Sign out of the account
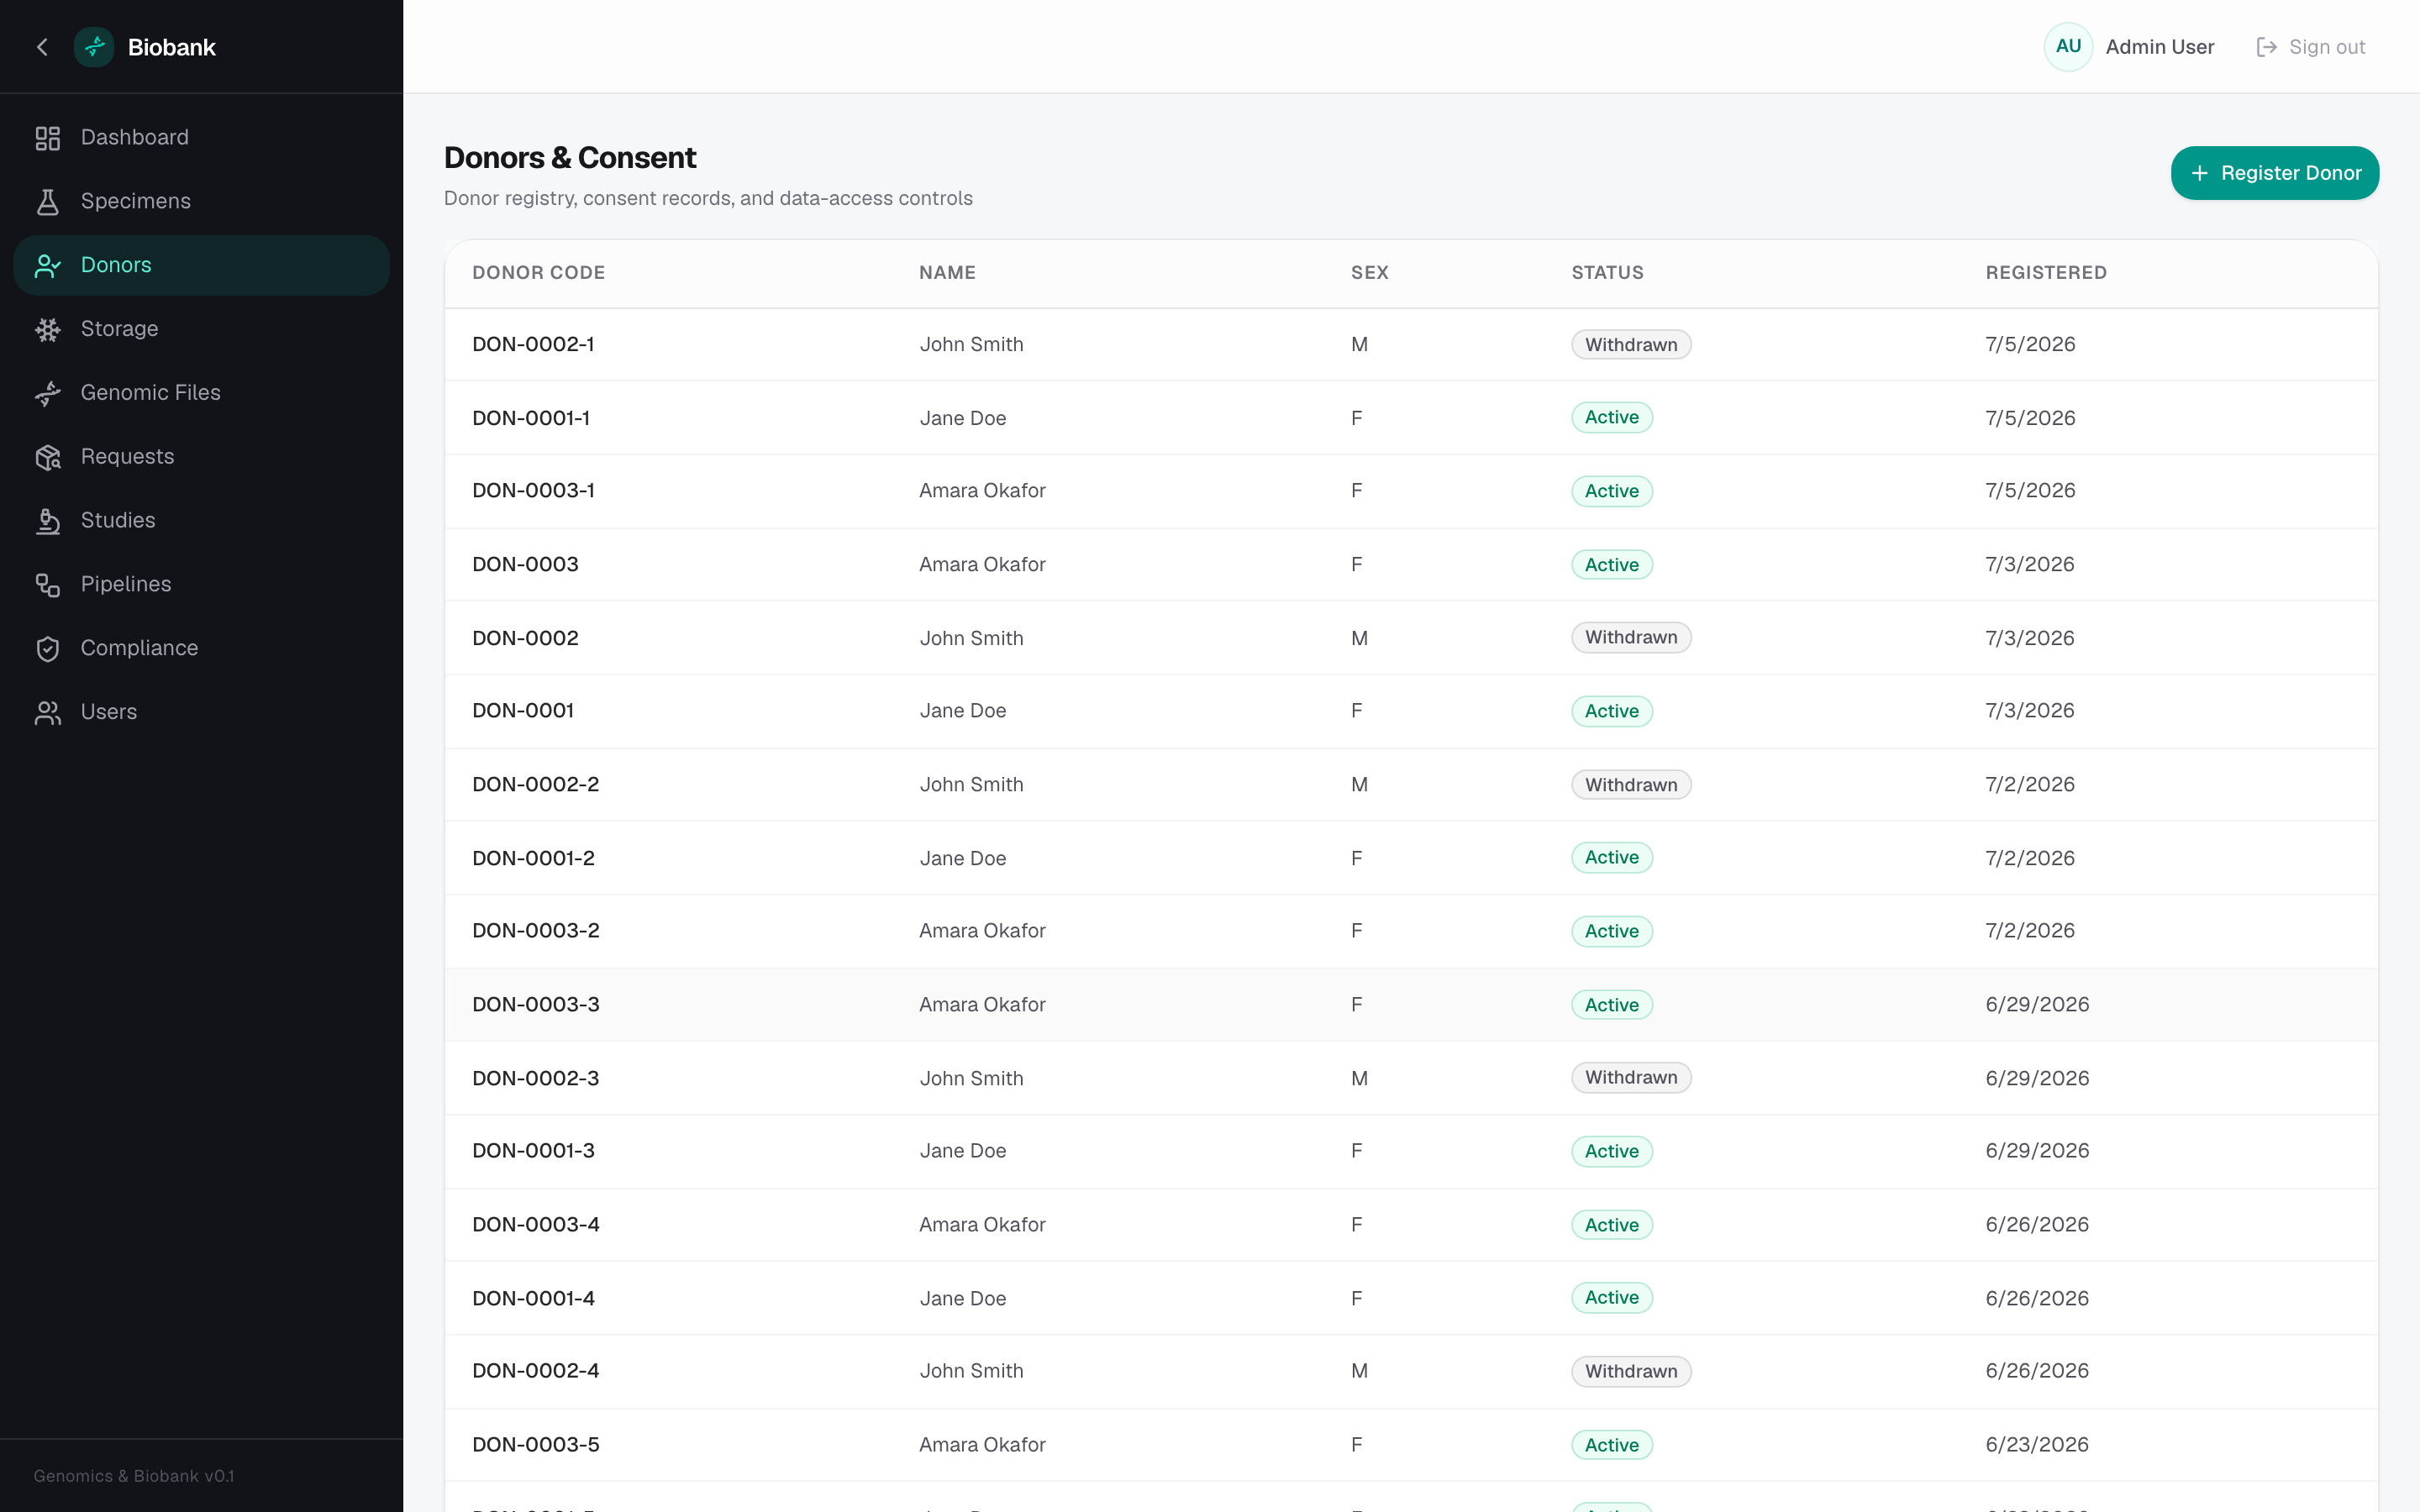Screen dimensions: 2420x1512 (2310, 47)
